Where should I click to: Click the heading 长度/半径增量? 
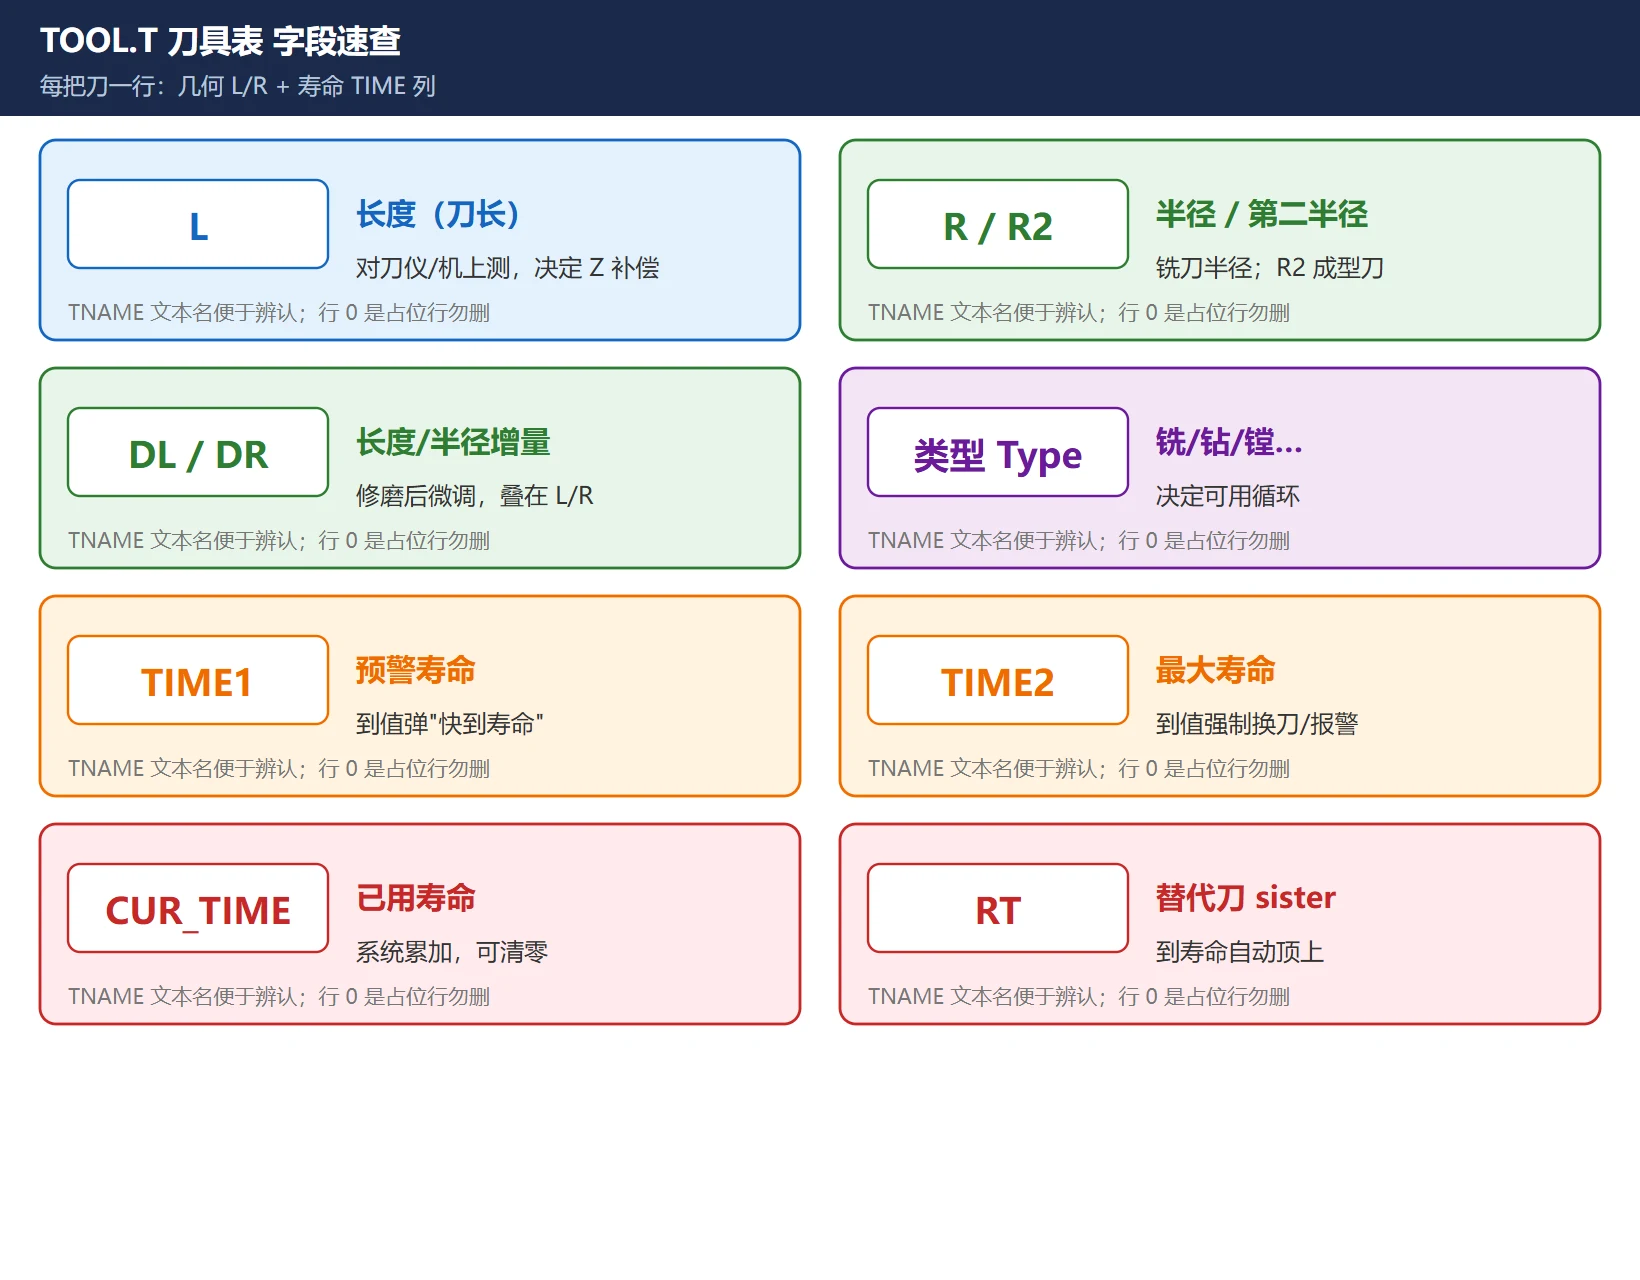[x=453, y=442]
